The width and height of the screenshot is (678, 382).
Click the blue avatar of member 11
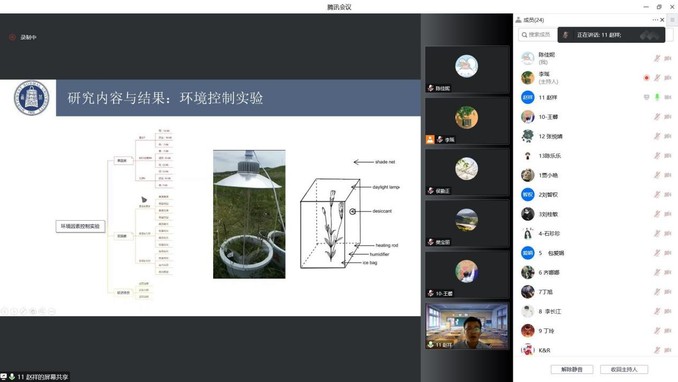pyautogui.click(x=528, y=97)
